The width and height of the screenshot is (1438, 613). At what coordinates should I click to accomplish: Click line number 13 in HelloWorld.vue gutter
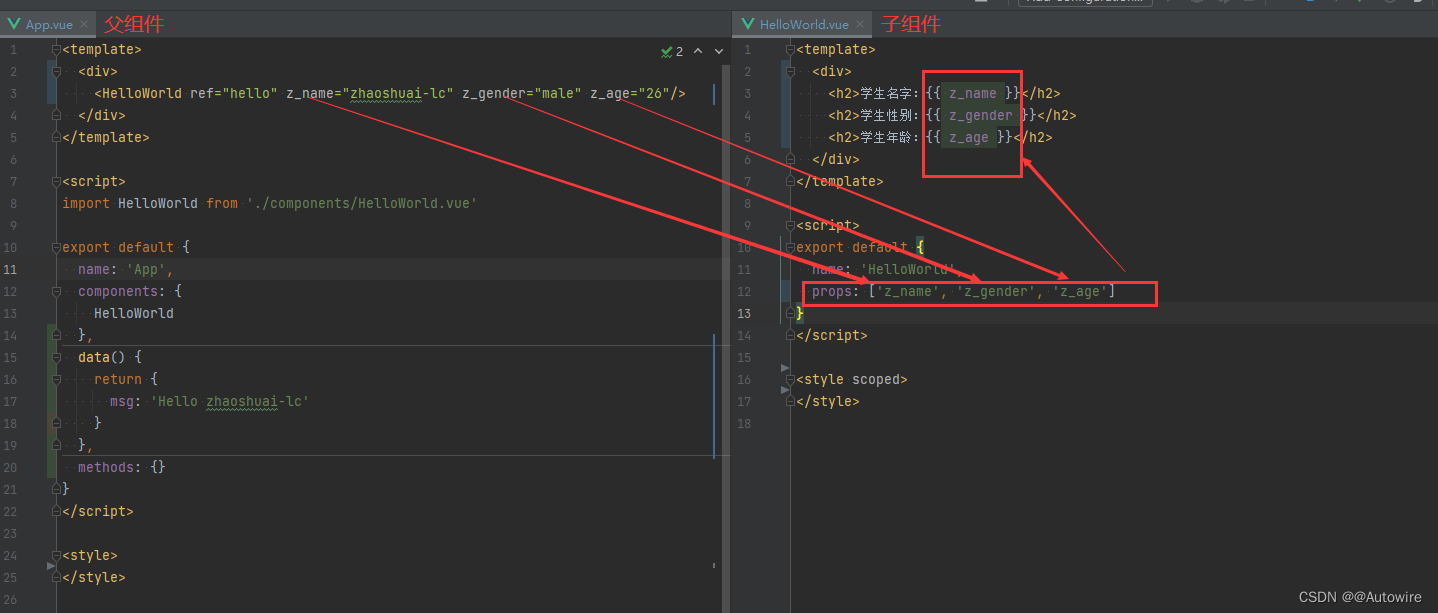click(744, 313)
